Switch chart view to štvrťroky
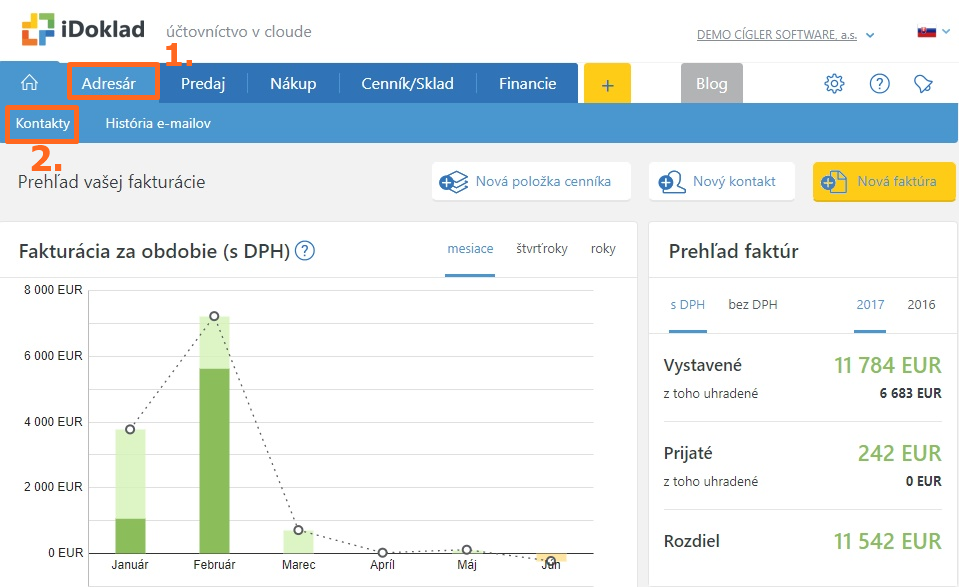 [x=541, y=249]
